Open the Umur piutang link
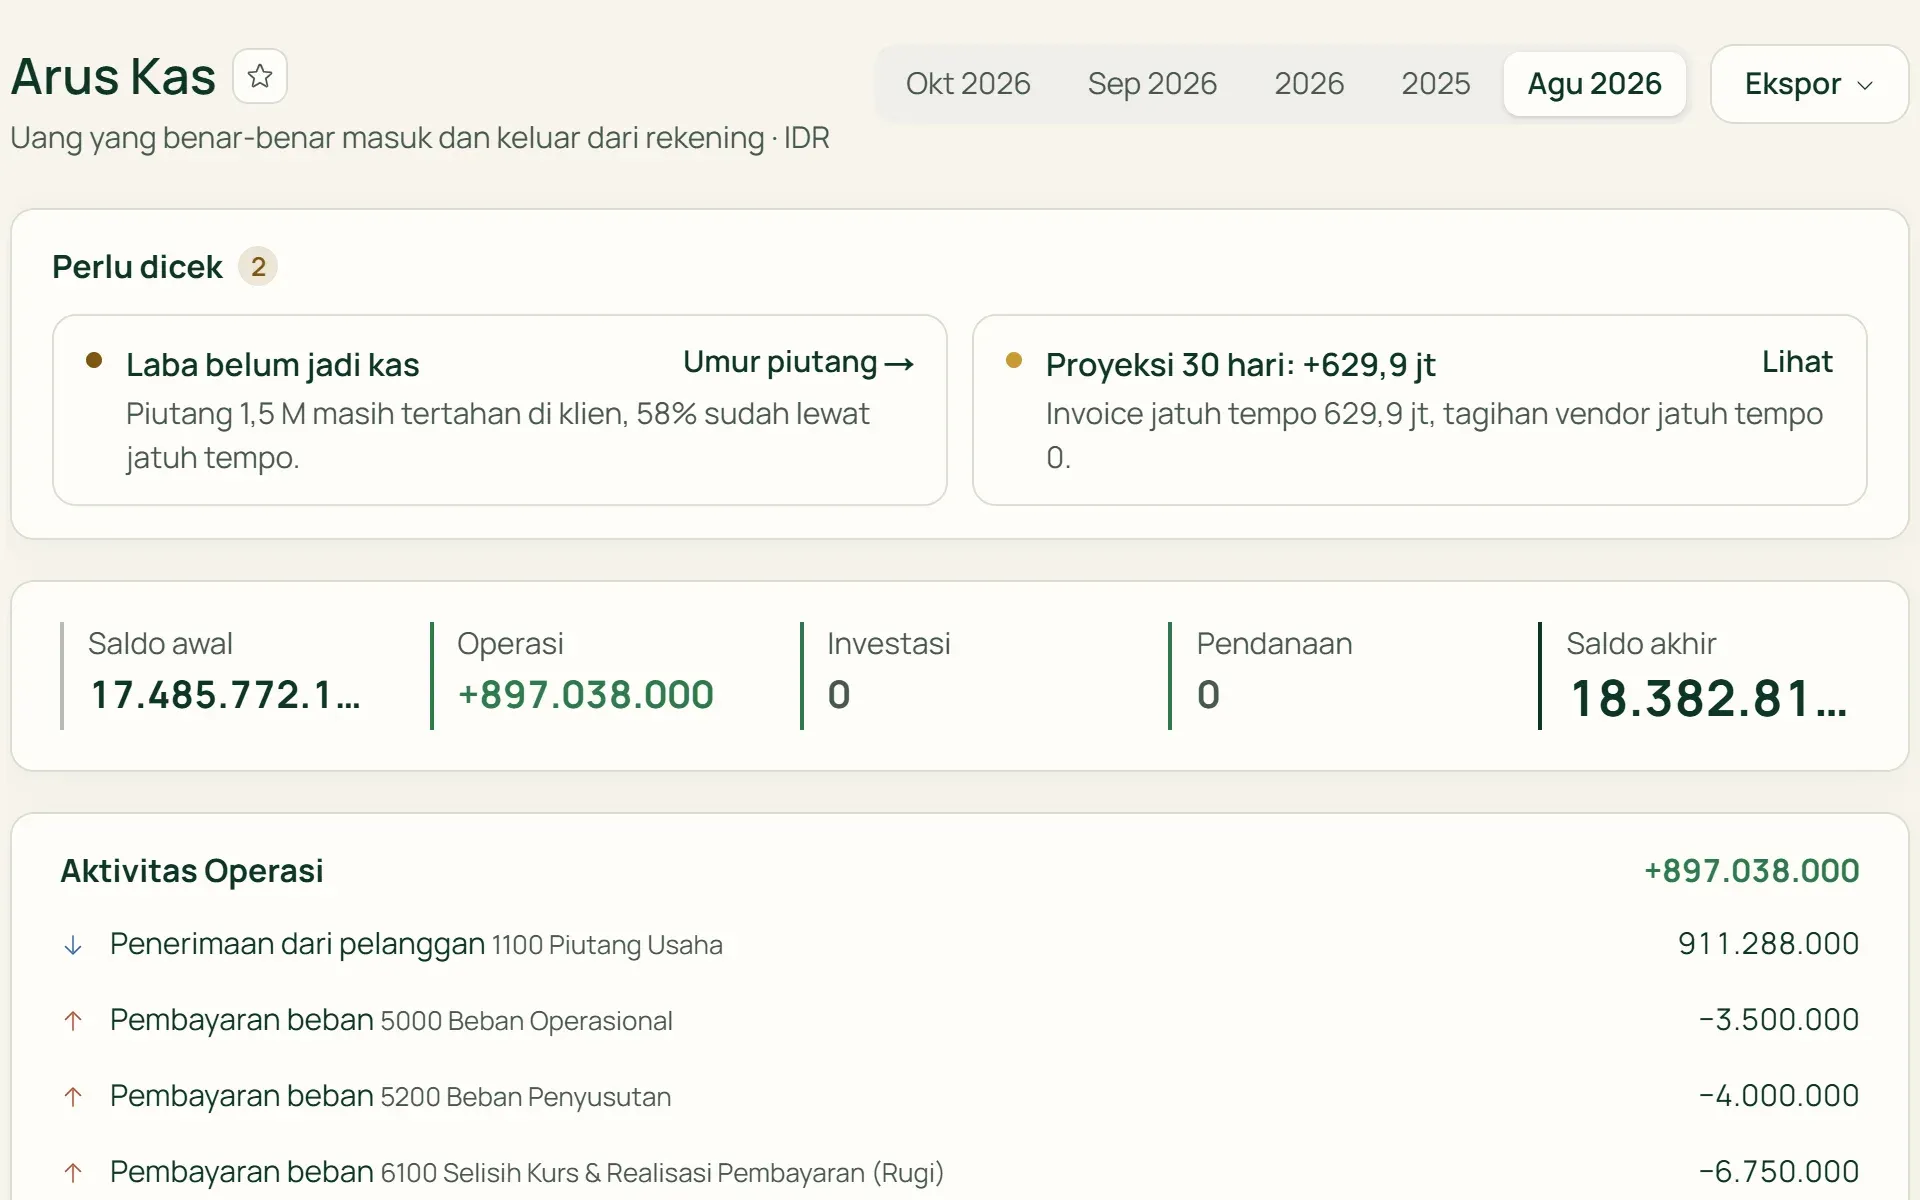1920x1200 pixels. (798, 362)
